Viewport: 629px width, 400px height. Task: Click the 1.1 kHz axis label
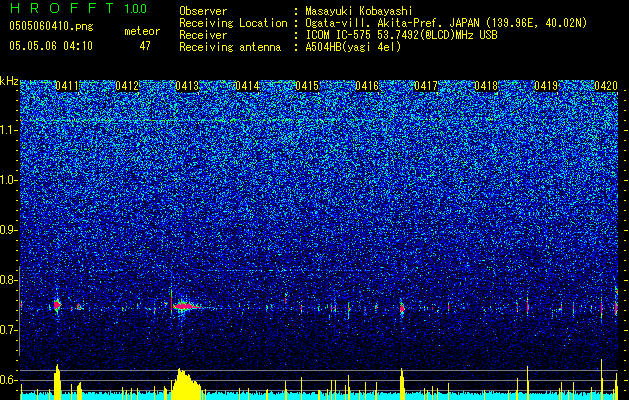9,130
